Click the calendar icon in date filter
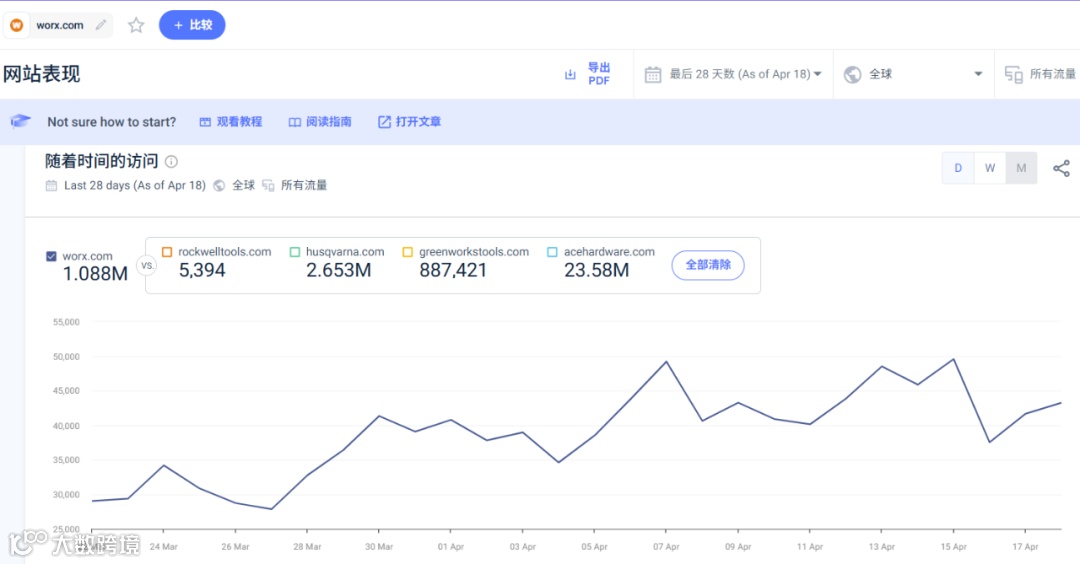 click(x=653, y=74)
